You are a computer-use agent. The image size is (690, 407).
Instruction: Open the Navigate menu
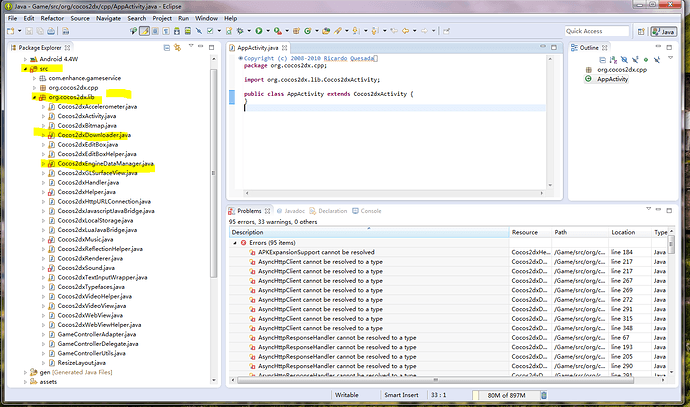(109, 18)
